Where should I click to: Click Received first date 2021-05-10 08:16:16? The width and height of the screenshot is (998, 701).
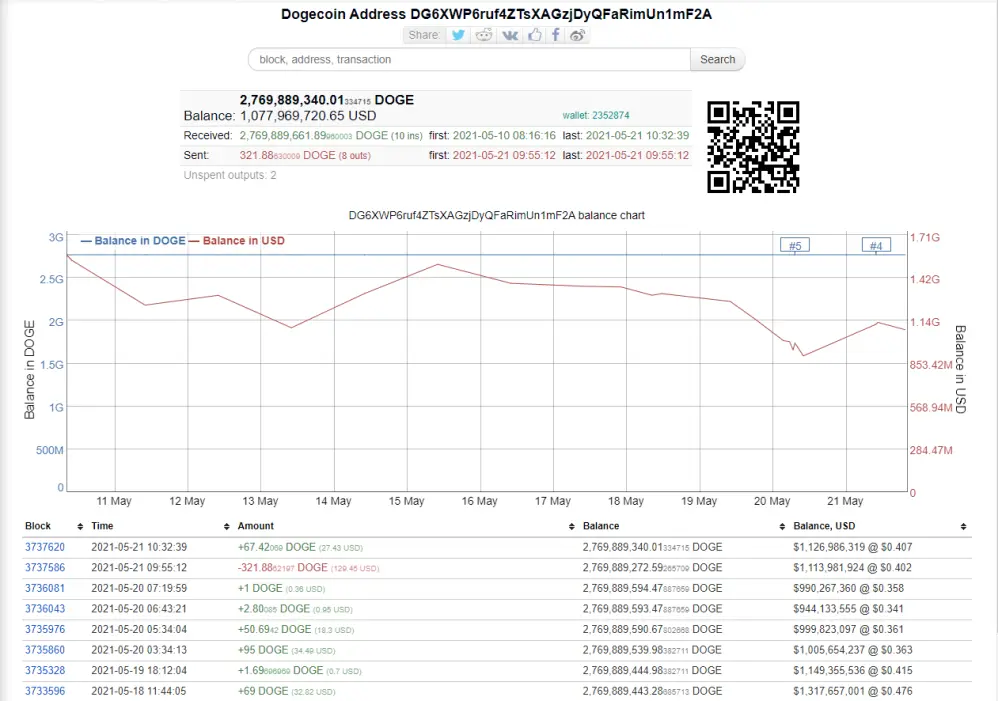[504, 136]
